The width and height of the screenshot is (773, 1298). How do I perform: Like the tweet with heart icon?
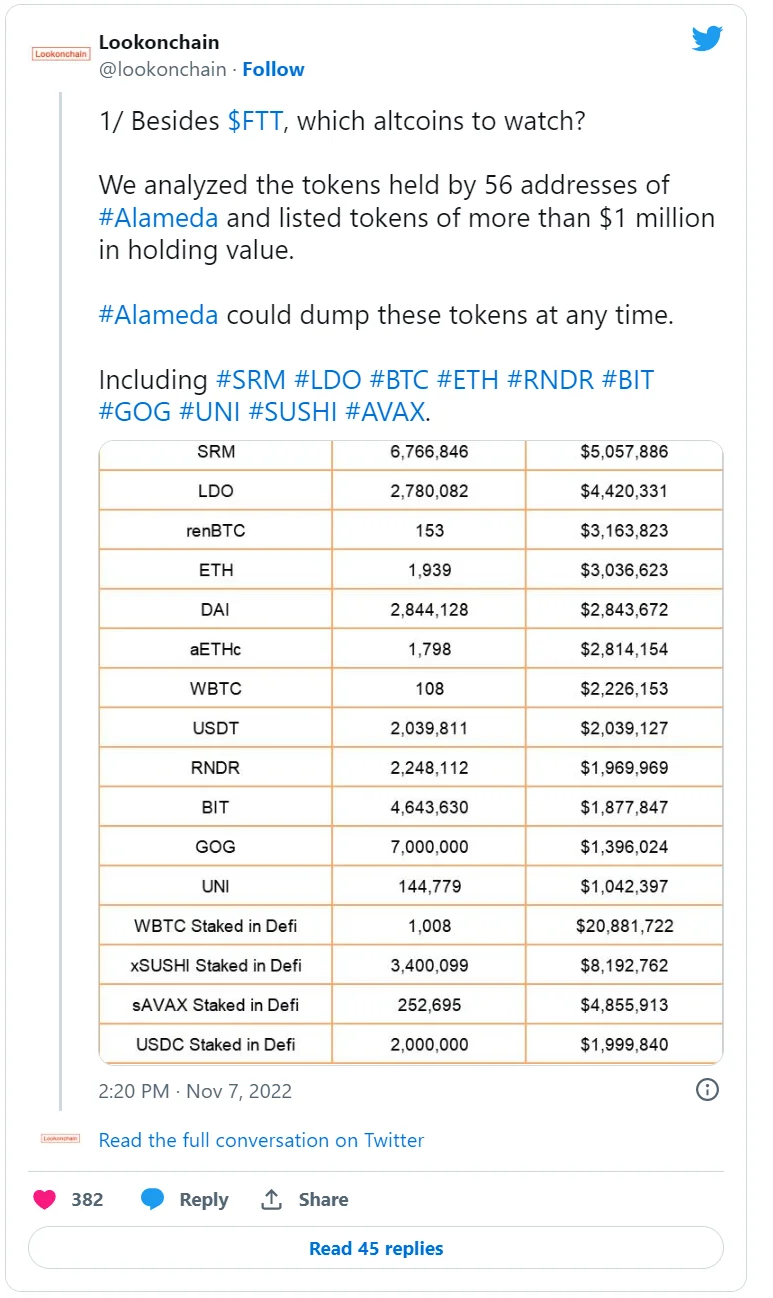(45, 1199)
